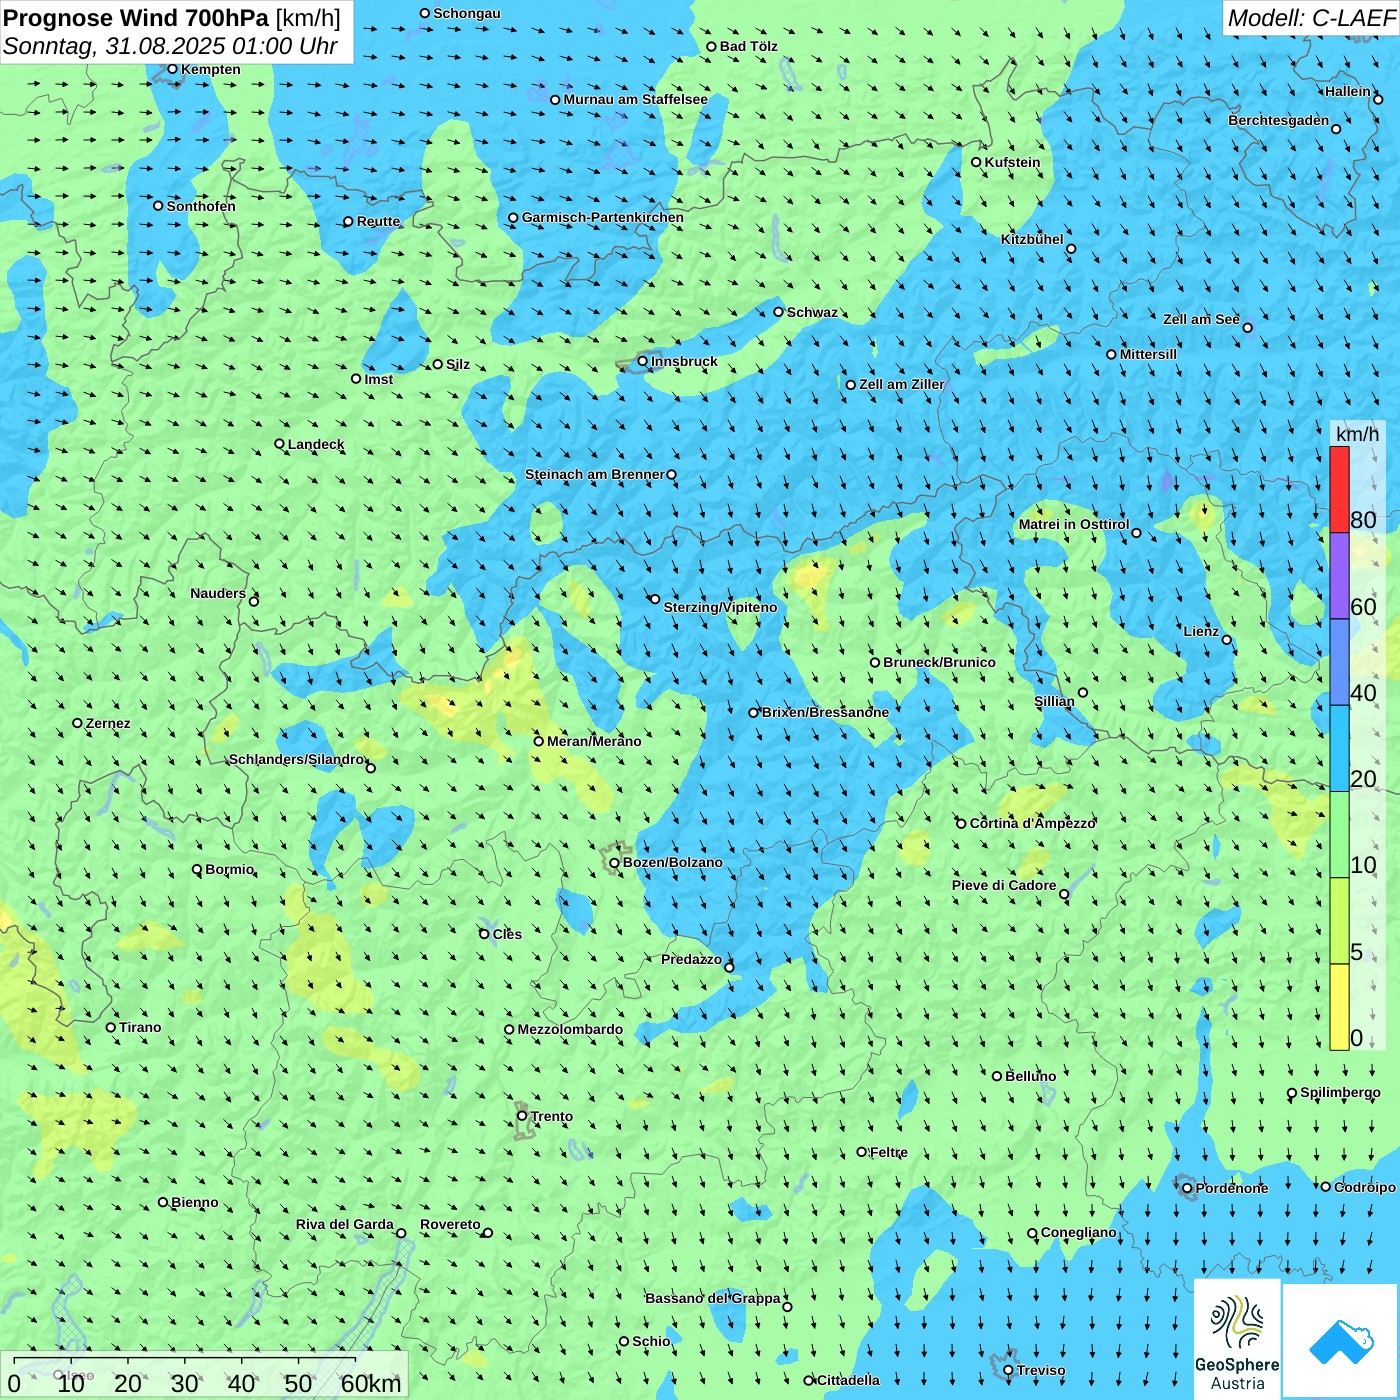The width and height of the screenshot is (1400, 1400).
Task: Click the 'Zell am Ziller' label
Action: [902, 384]
